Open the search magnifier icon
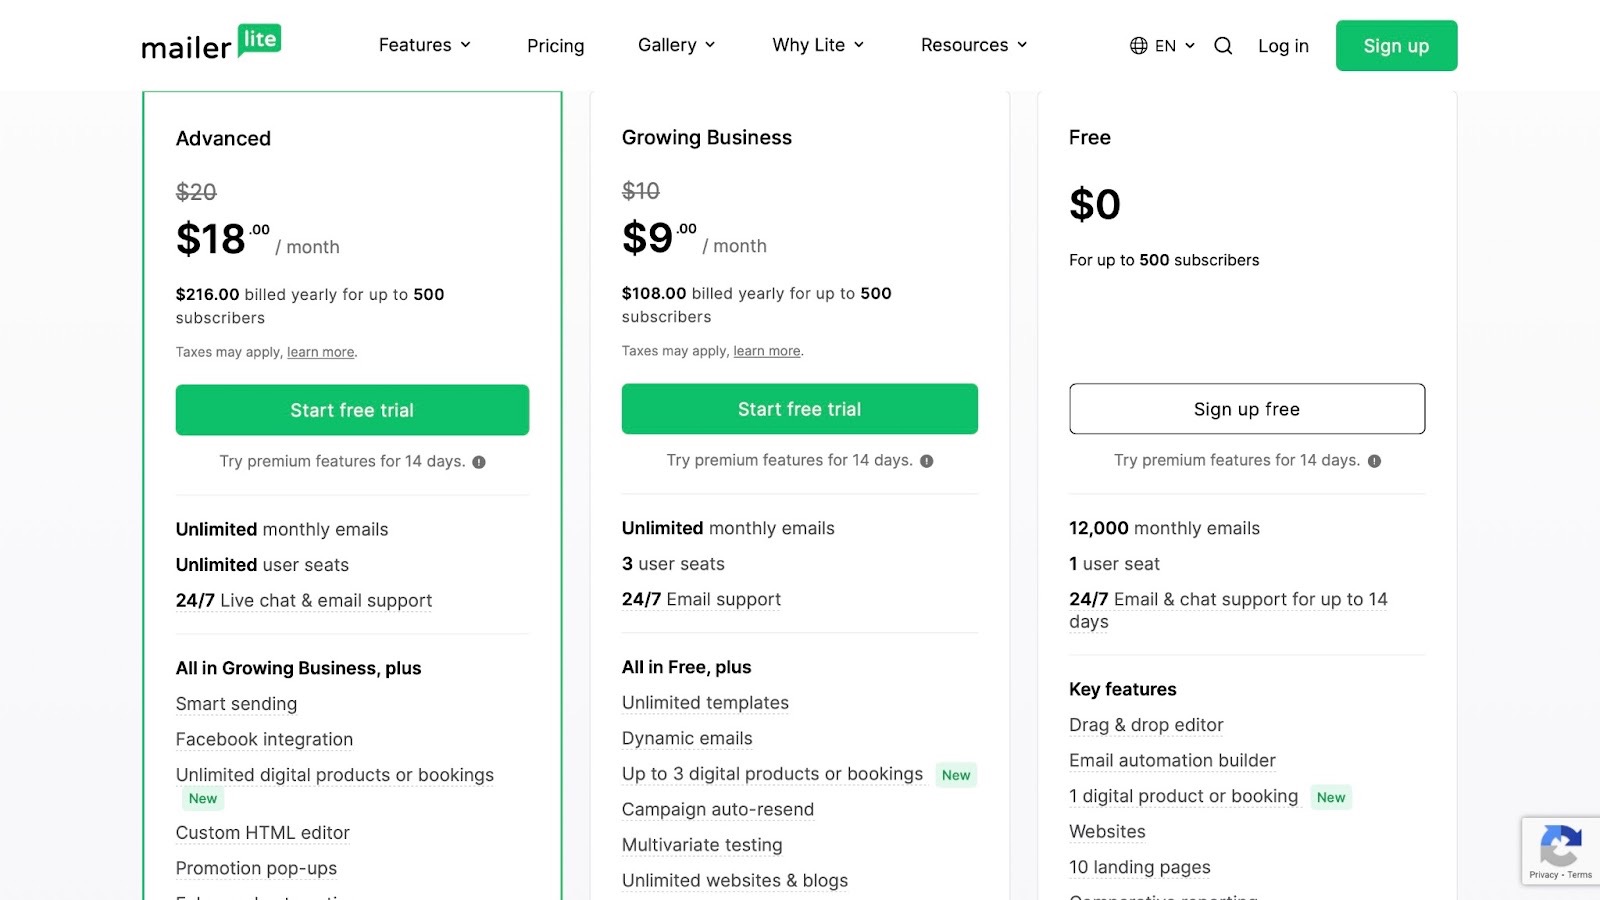 (x=1223, y=46)
